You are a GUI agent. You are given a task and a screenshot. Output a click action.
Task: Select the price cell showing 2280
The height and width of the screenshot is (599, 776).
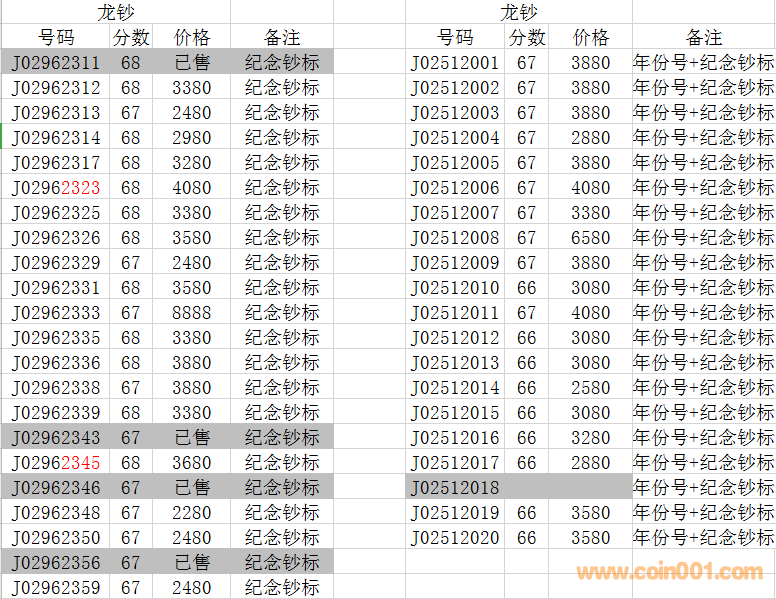click(x=191, y=512)
